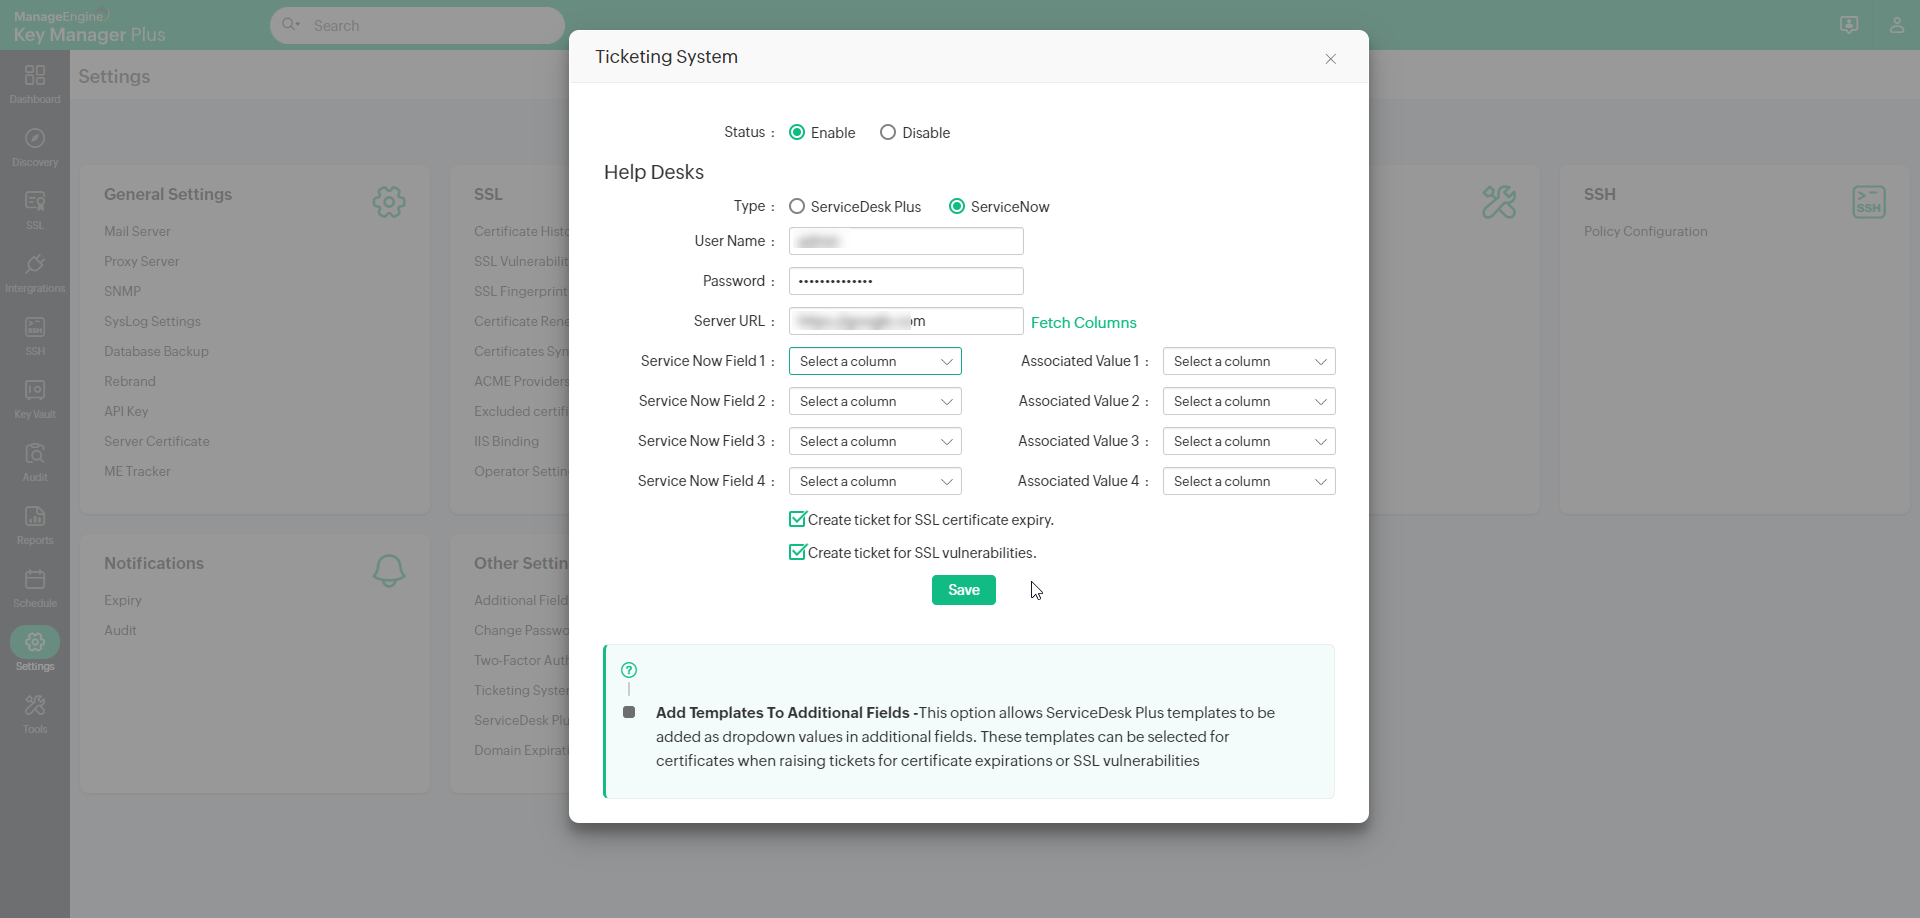Click the Save button
1920x918 pixels.
pos(964,590)
